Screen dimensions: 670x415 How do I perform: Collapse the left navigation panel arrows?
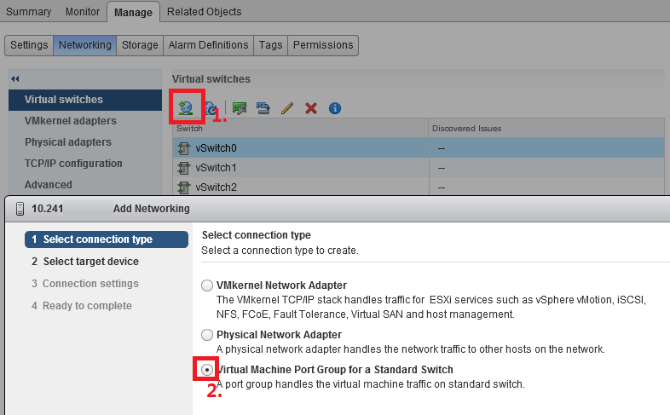(15, 78)
